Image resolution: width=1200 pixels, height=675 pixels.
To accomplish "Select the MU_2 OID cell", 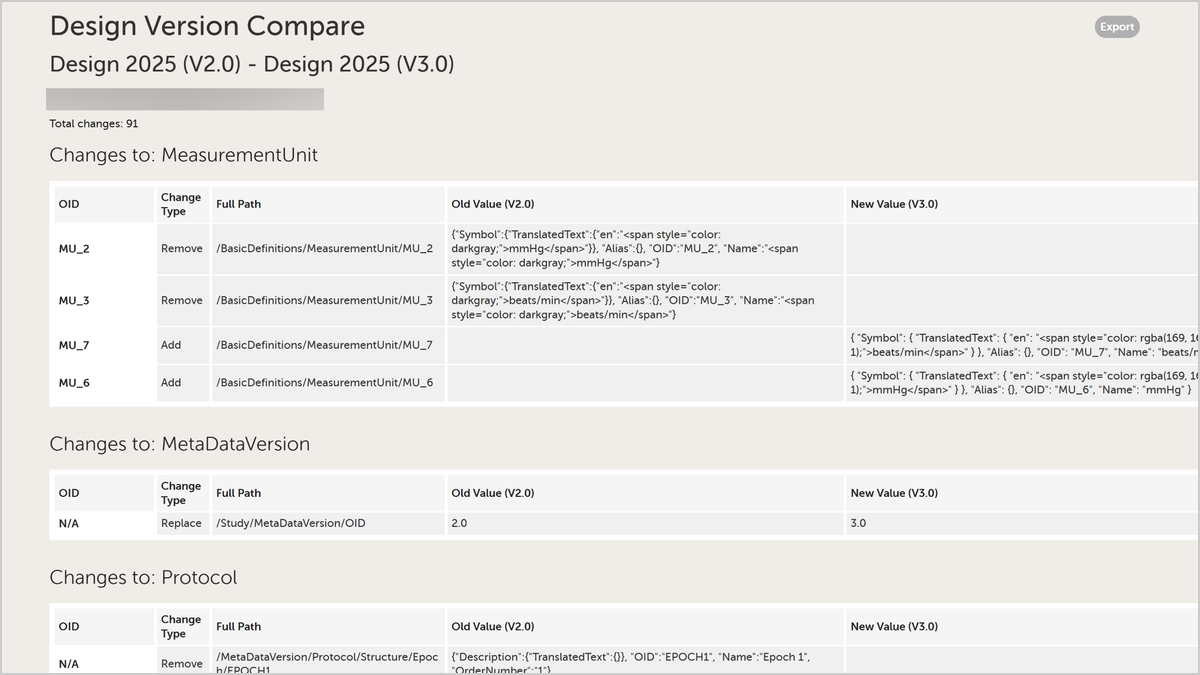I will coord(103,249).
